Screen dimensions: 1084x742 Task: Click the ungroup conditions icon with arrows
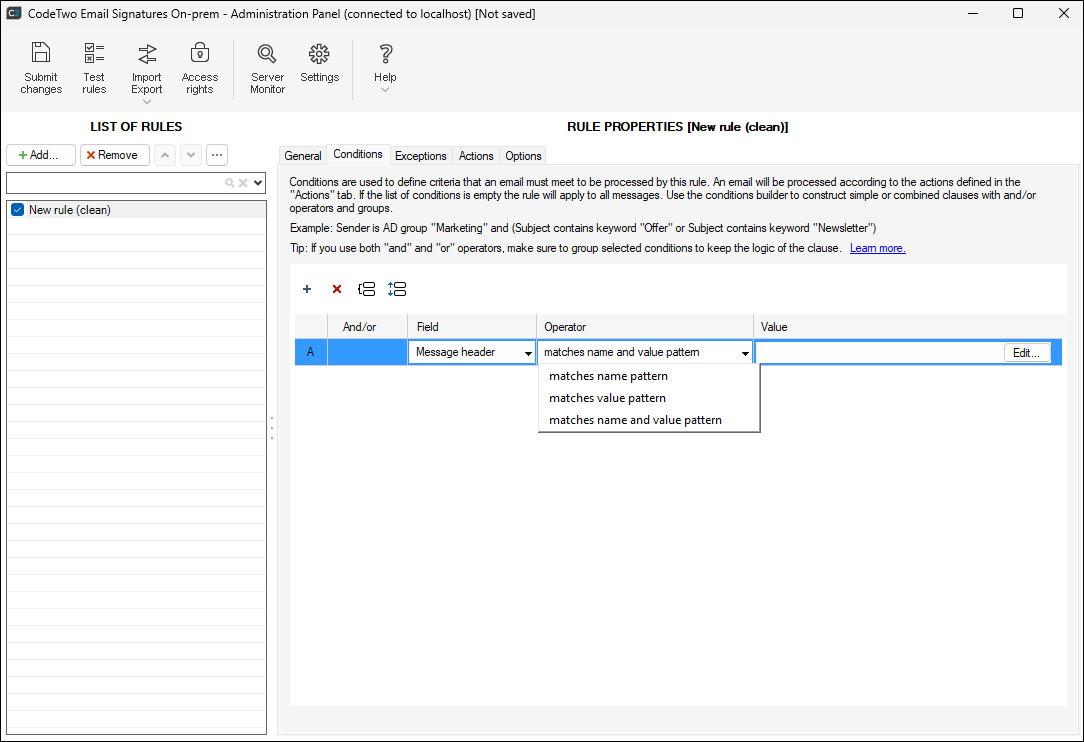(397, 289)
